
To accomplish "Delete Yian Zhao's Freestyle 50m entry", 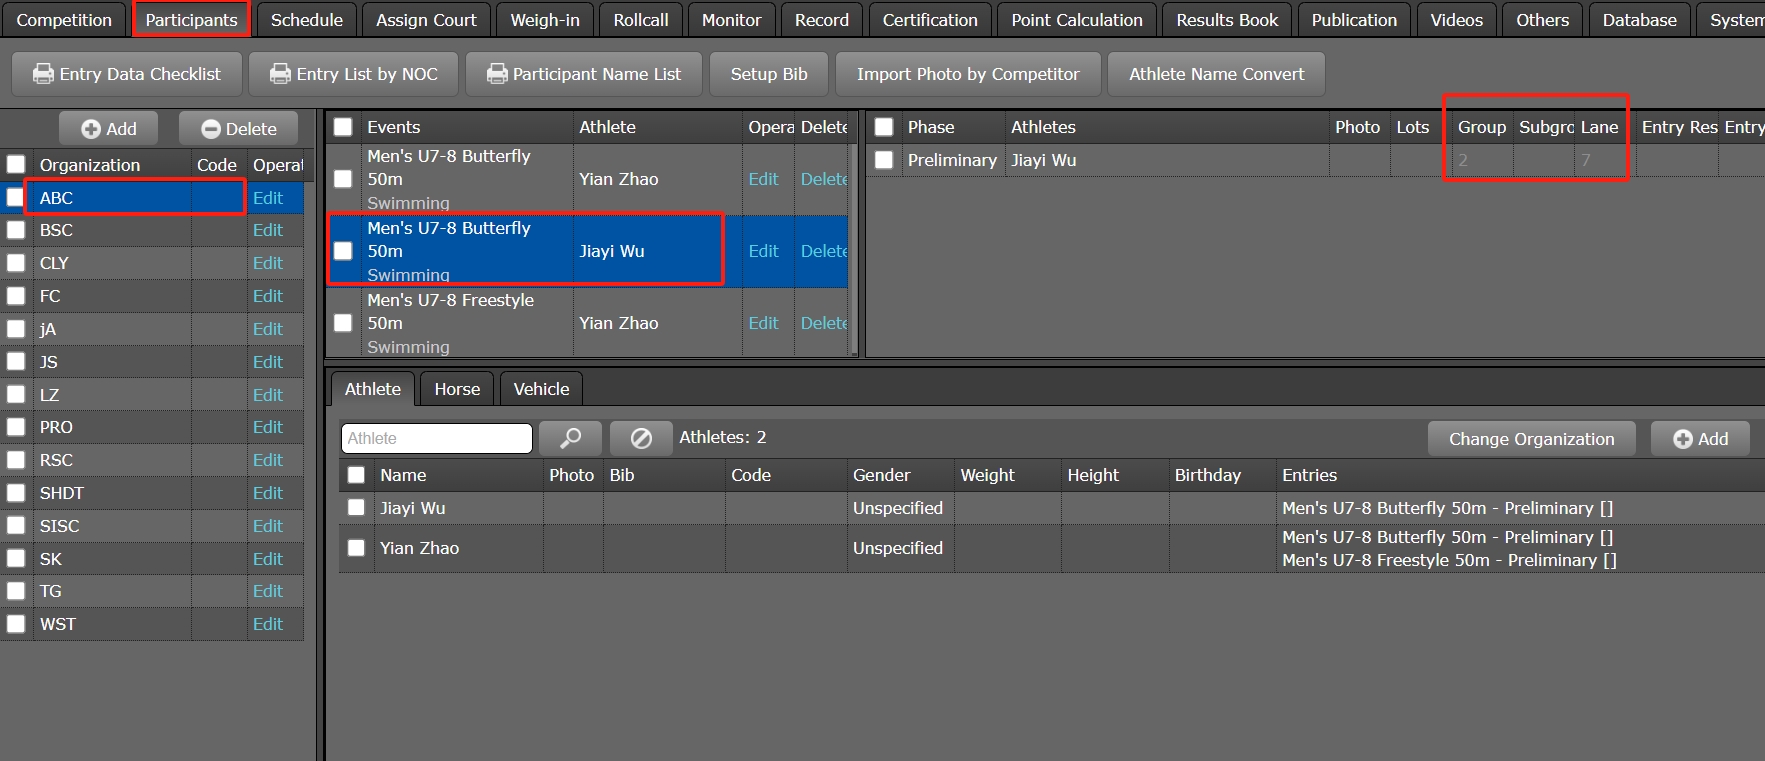I will (823, 323).
